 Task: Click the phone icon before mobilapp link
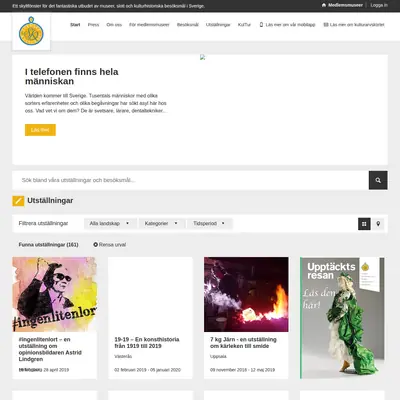click(261, 25)
